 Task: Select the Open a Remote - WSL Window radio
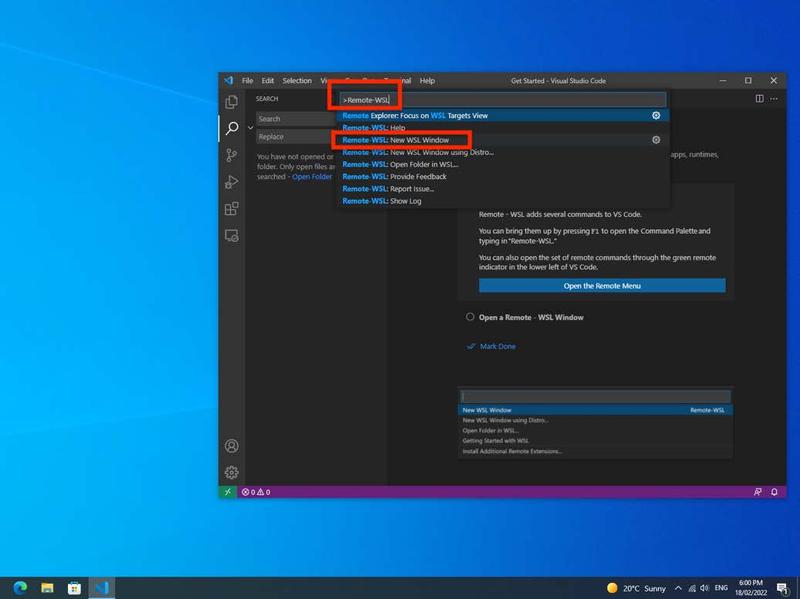470,317
